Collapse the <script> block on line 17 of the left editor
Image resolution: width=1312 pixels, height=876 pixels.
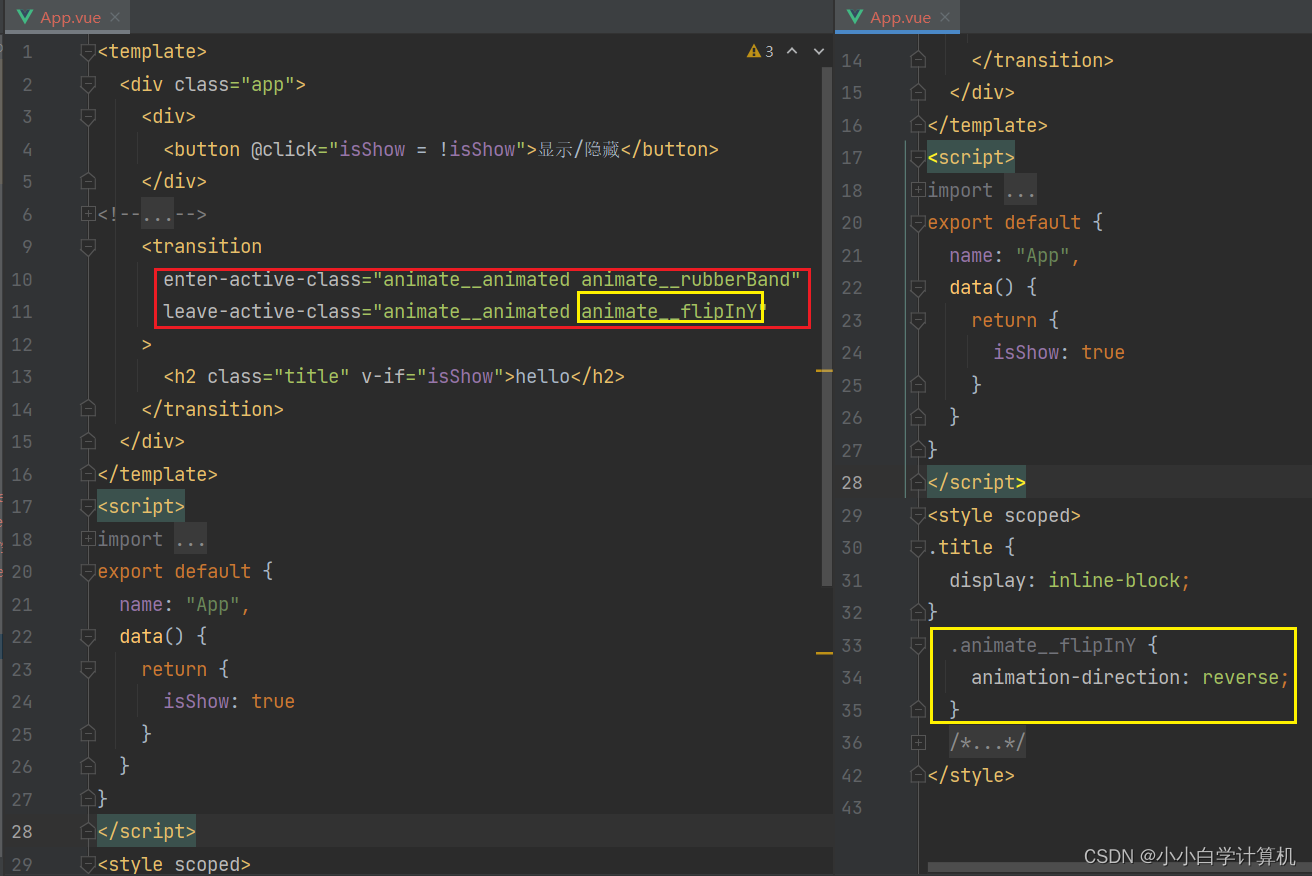tap(88, 506)
